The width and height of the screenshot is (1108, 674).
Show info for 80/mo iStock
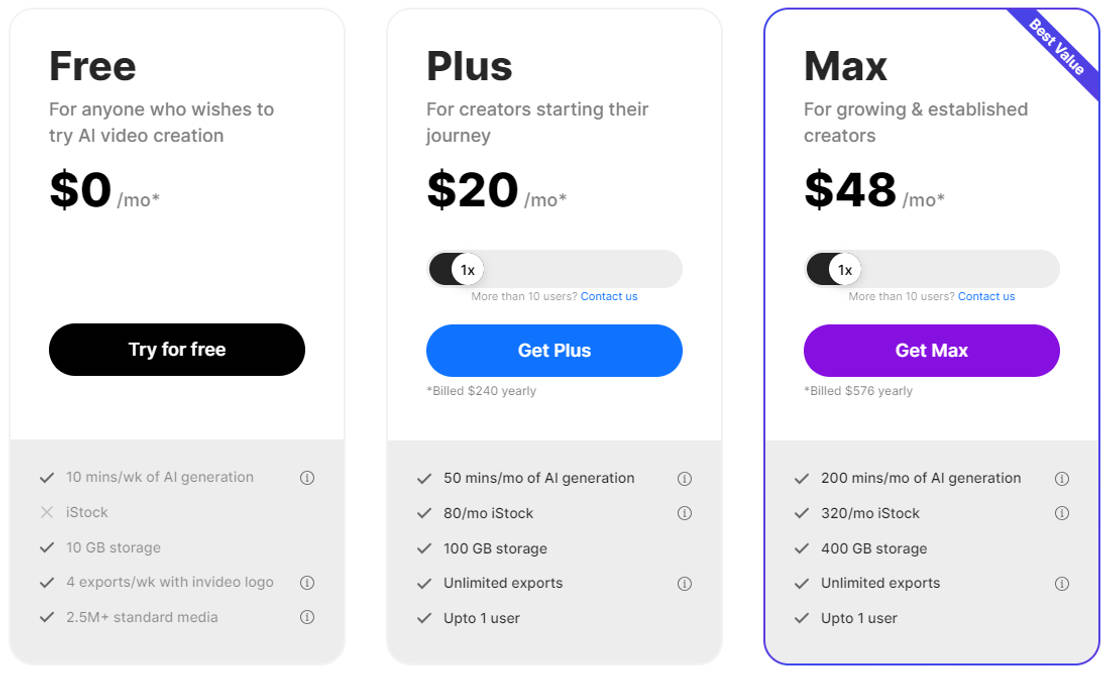pyautogui.click(x=684, y=514)
